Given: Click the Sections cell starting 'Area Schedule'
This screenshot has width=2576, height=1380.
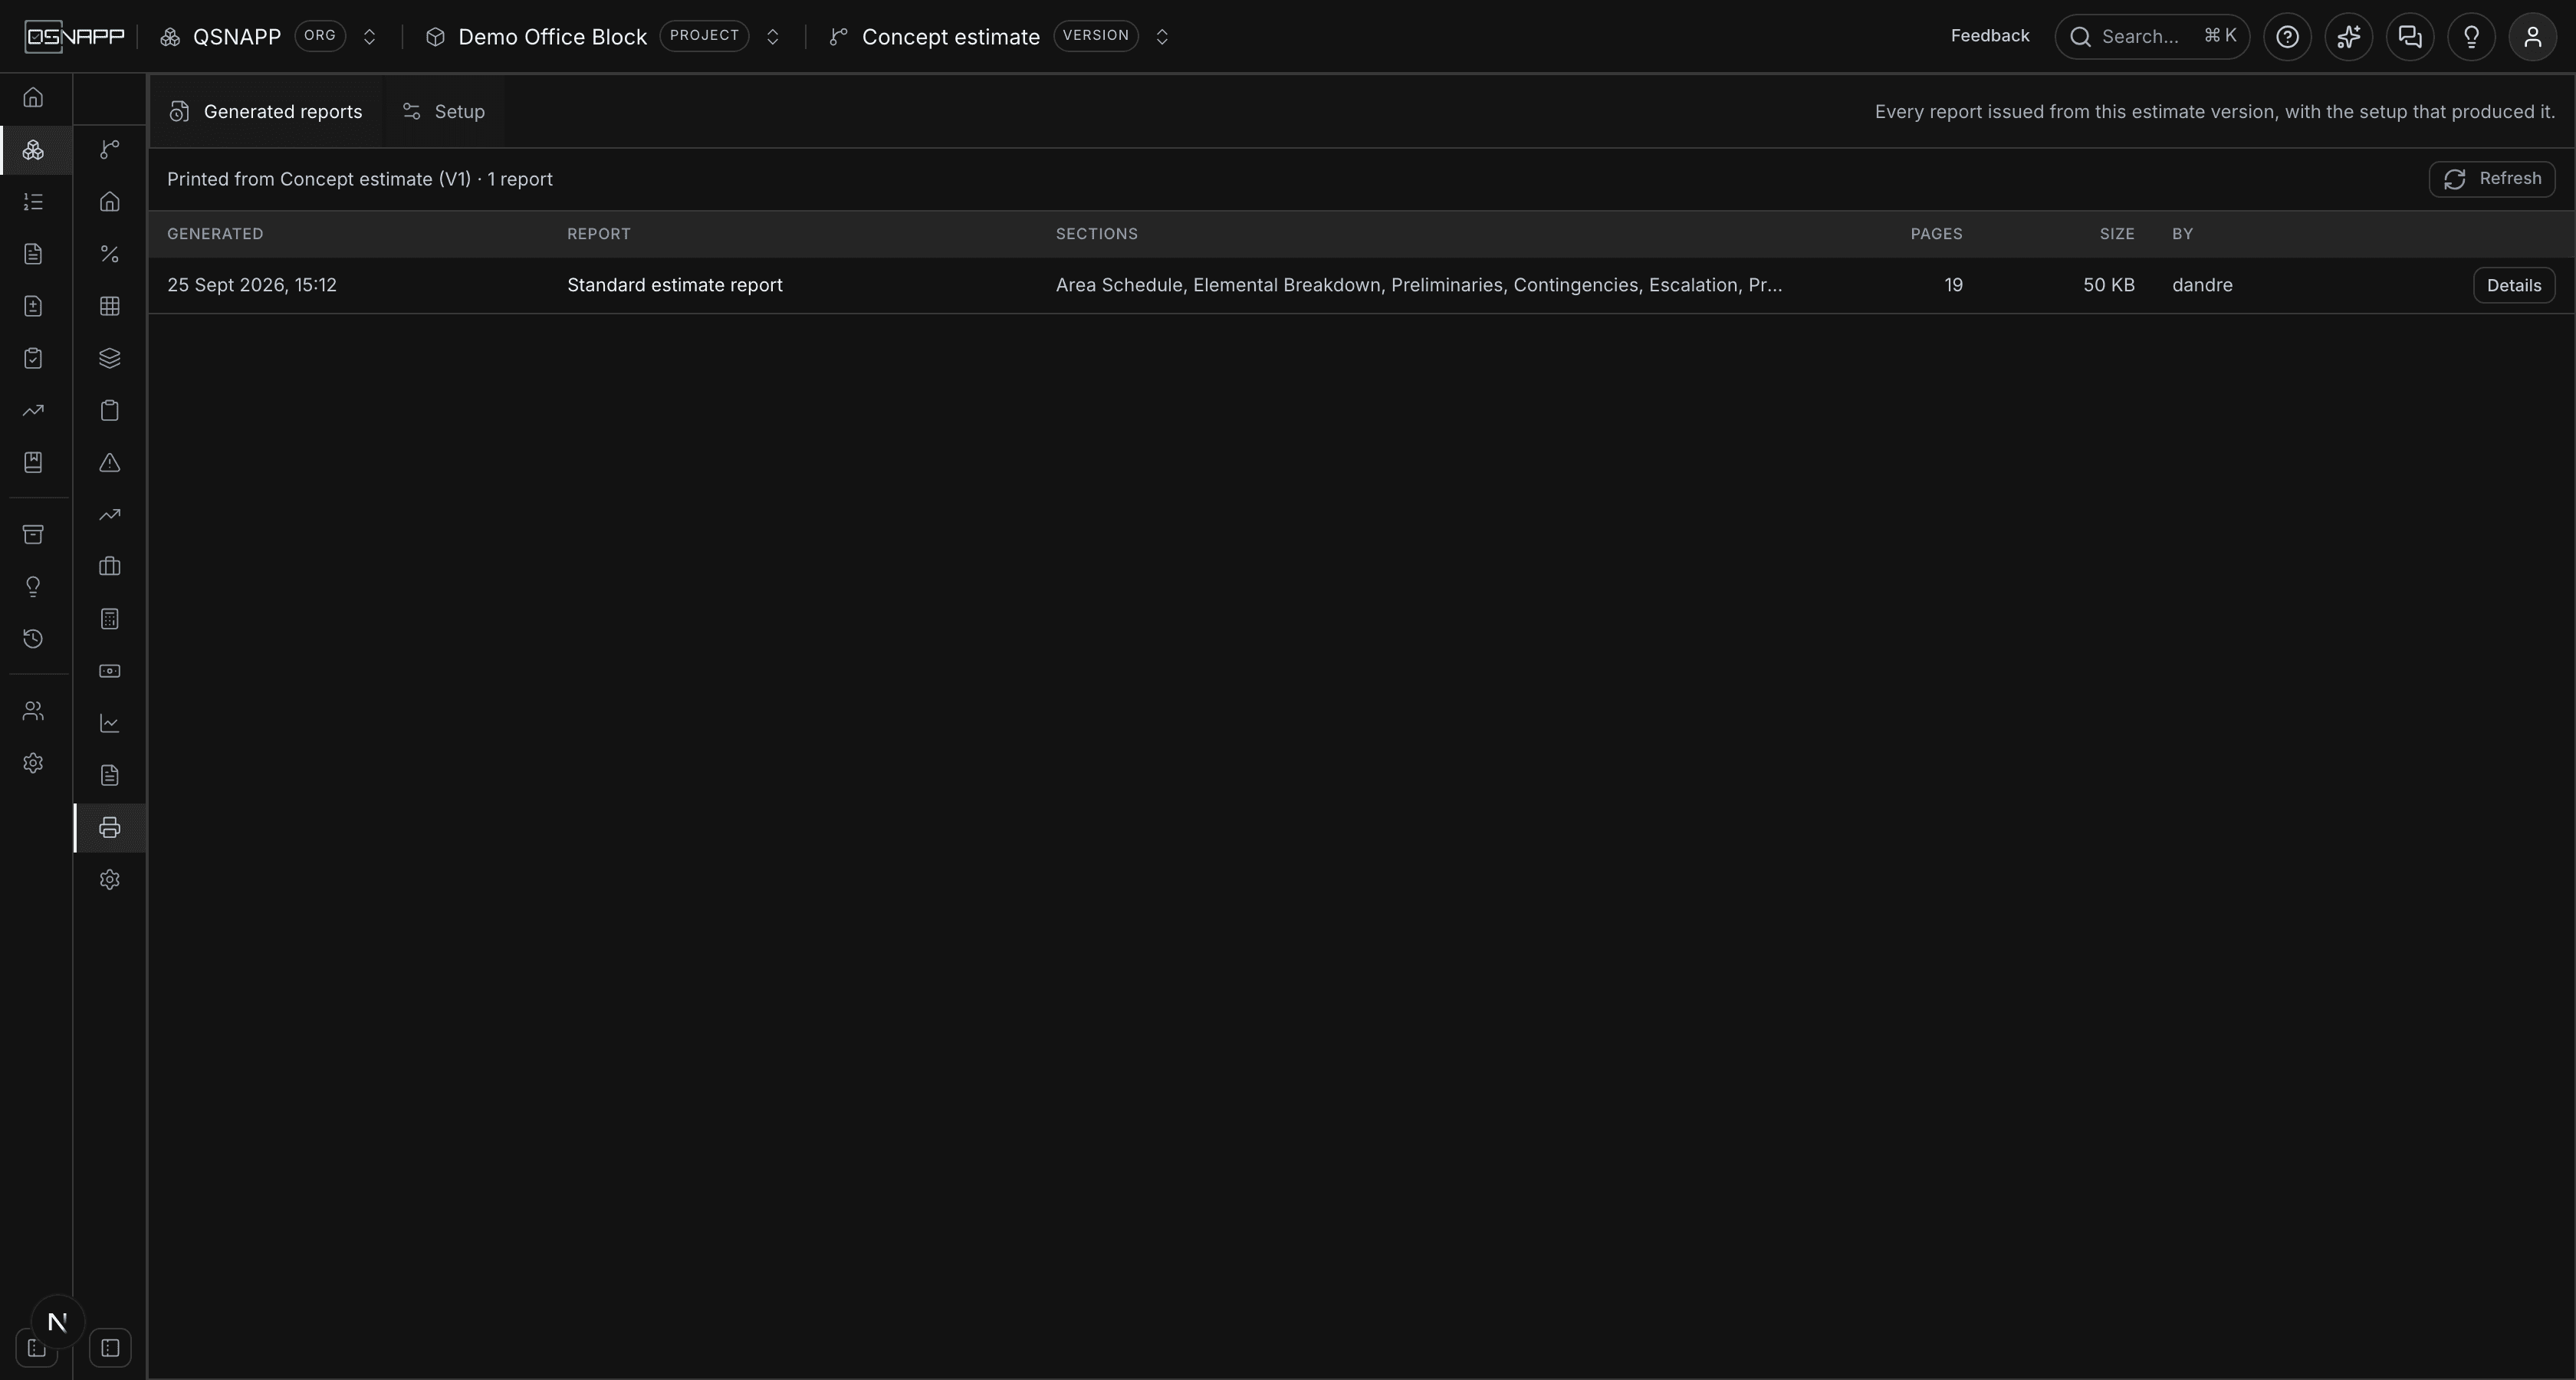Looking at the screenshot, I should [1418, 285].
